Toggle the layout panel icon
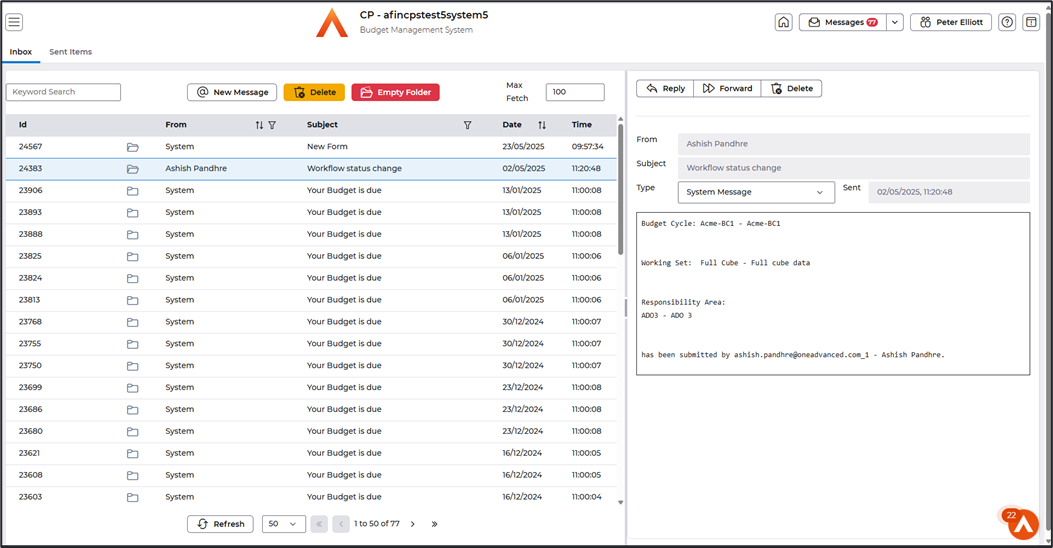This screenshot has width=1053, height=548. click(x=1031, y=22)
